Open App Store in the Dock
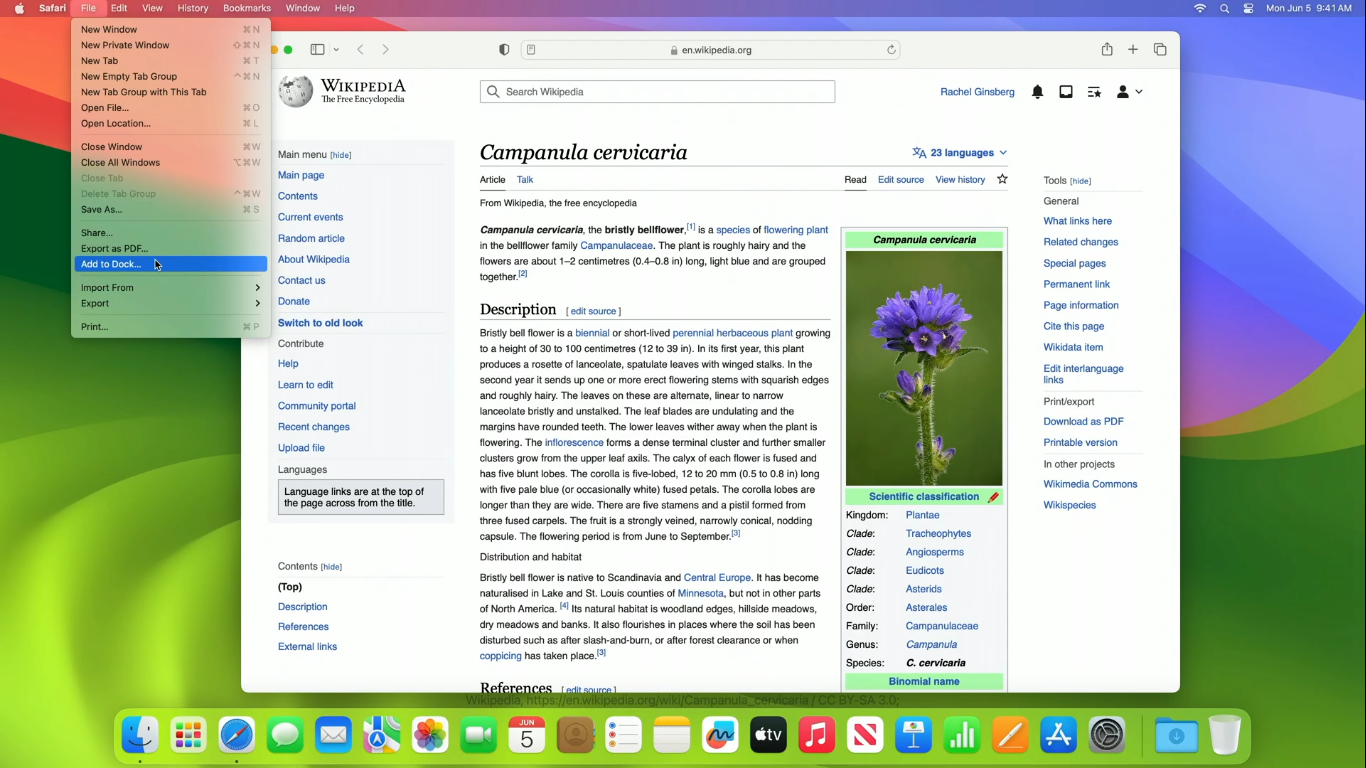 click(1058, 736)
